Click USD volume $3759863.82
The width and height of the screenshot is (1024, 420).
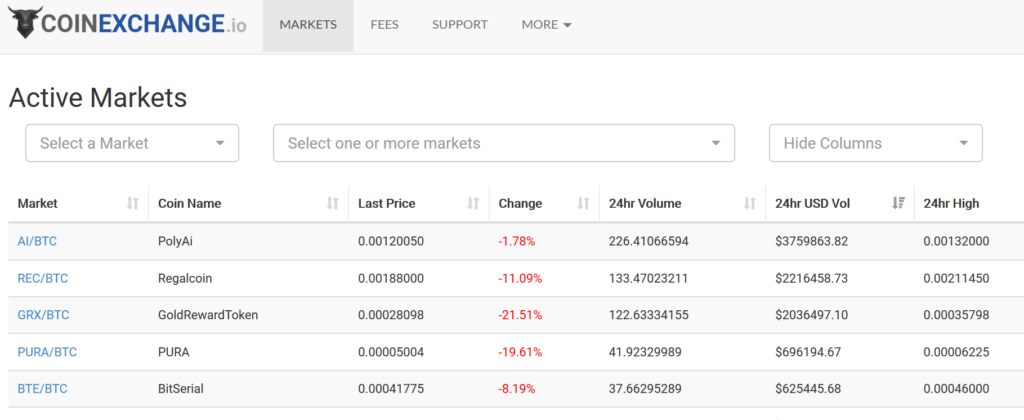coord(812,241)
